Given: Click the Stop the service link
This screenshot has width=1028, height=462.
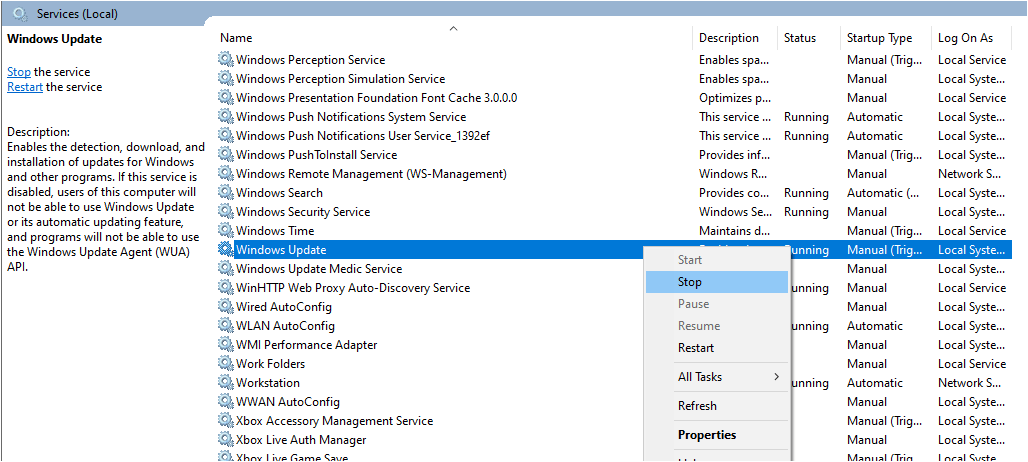Looking at the screenshot, I should click(18, 72).
